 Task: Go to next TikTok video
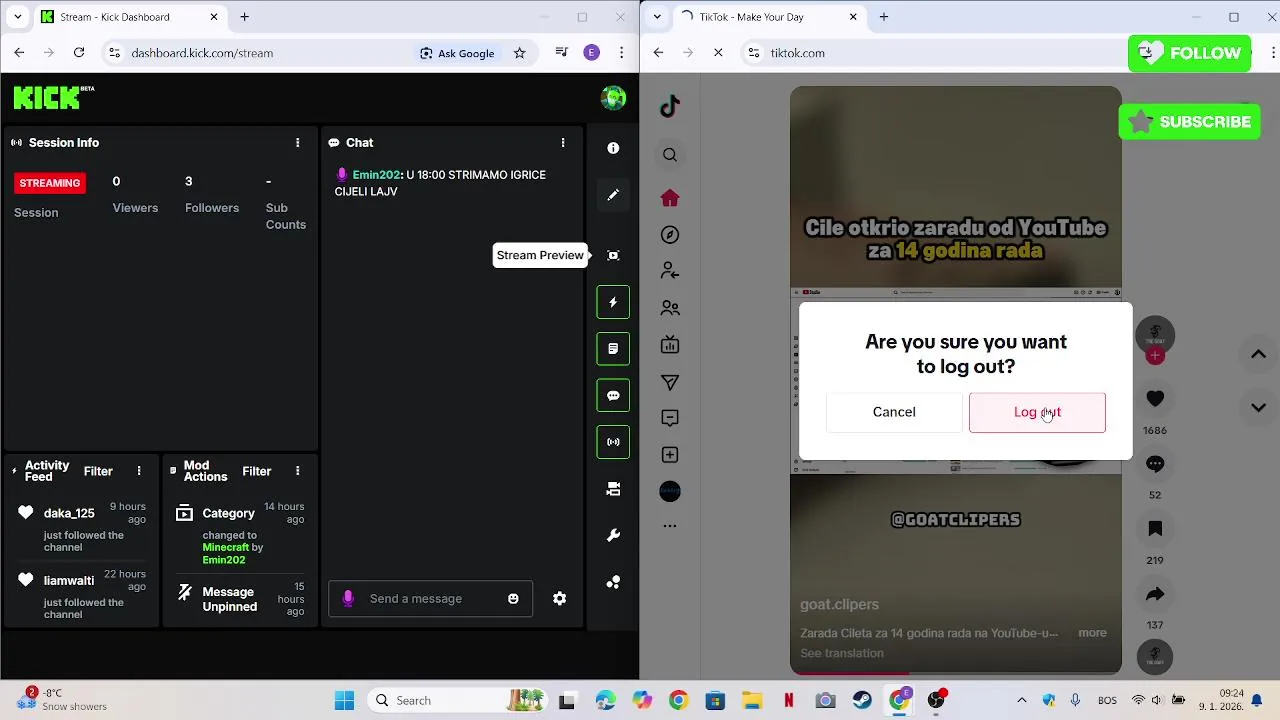click(x=1258, y=407)
